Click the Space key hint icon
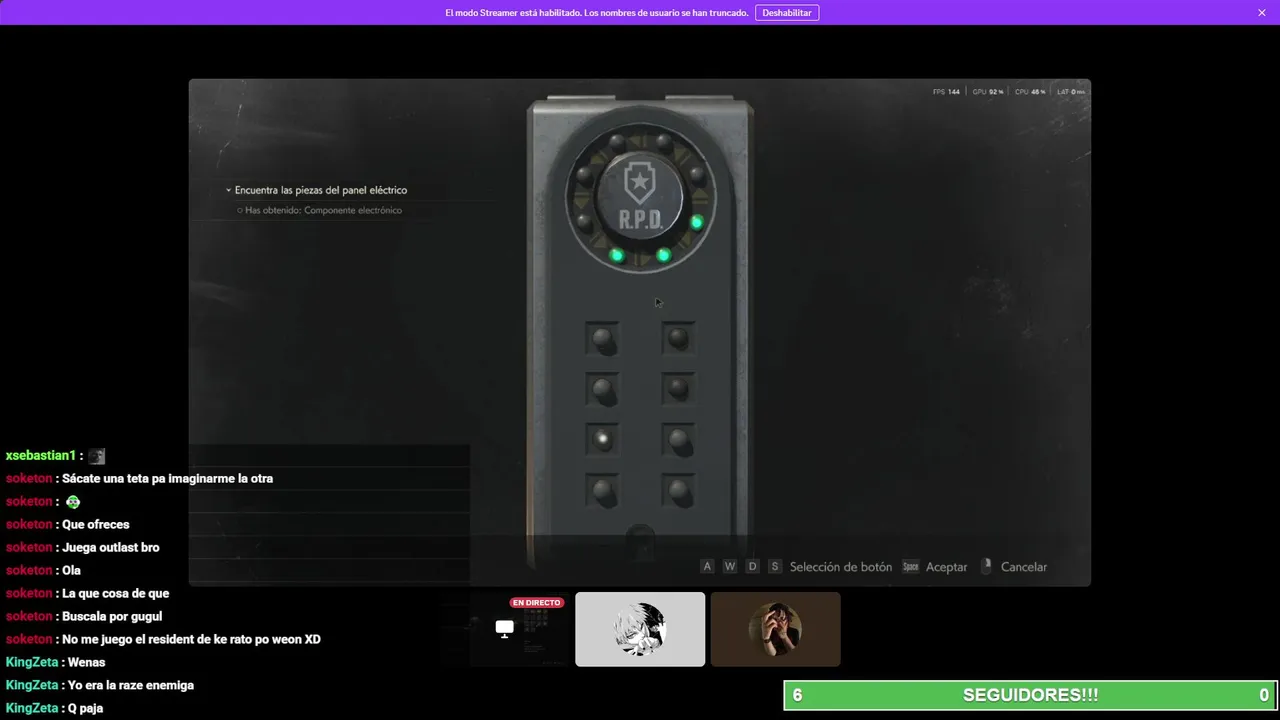This screenshot has height=720, width=1280. (x=910, y=567)
